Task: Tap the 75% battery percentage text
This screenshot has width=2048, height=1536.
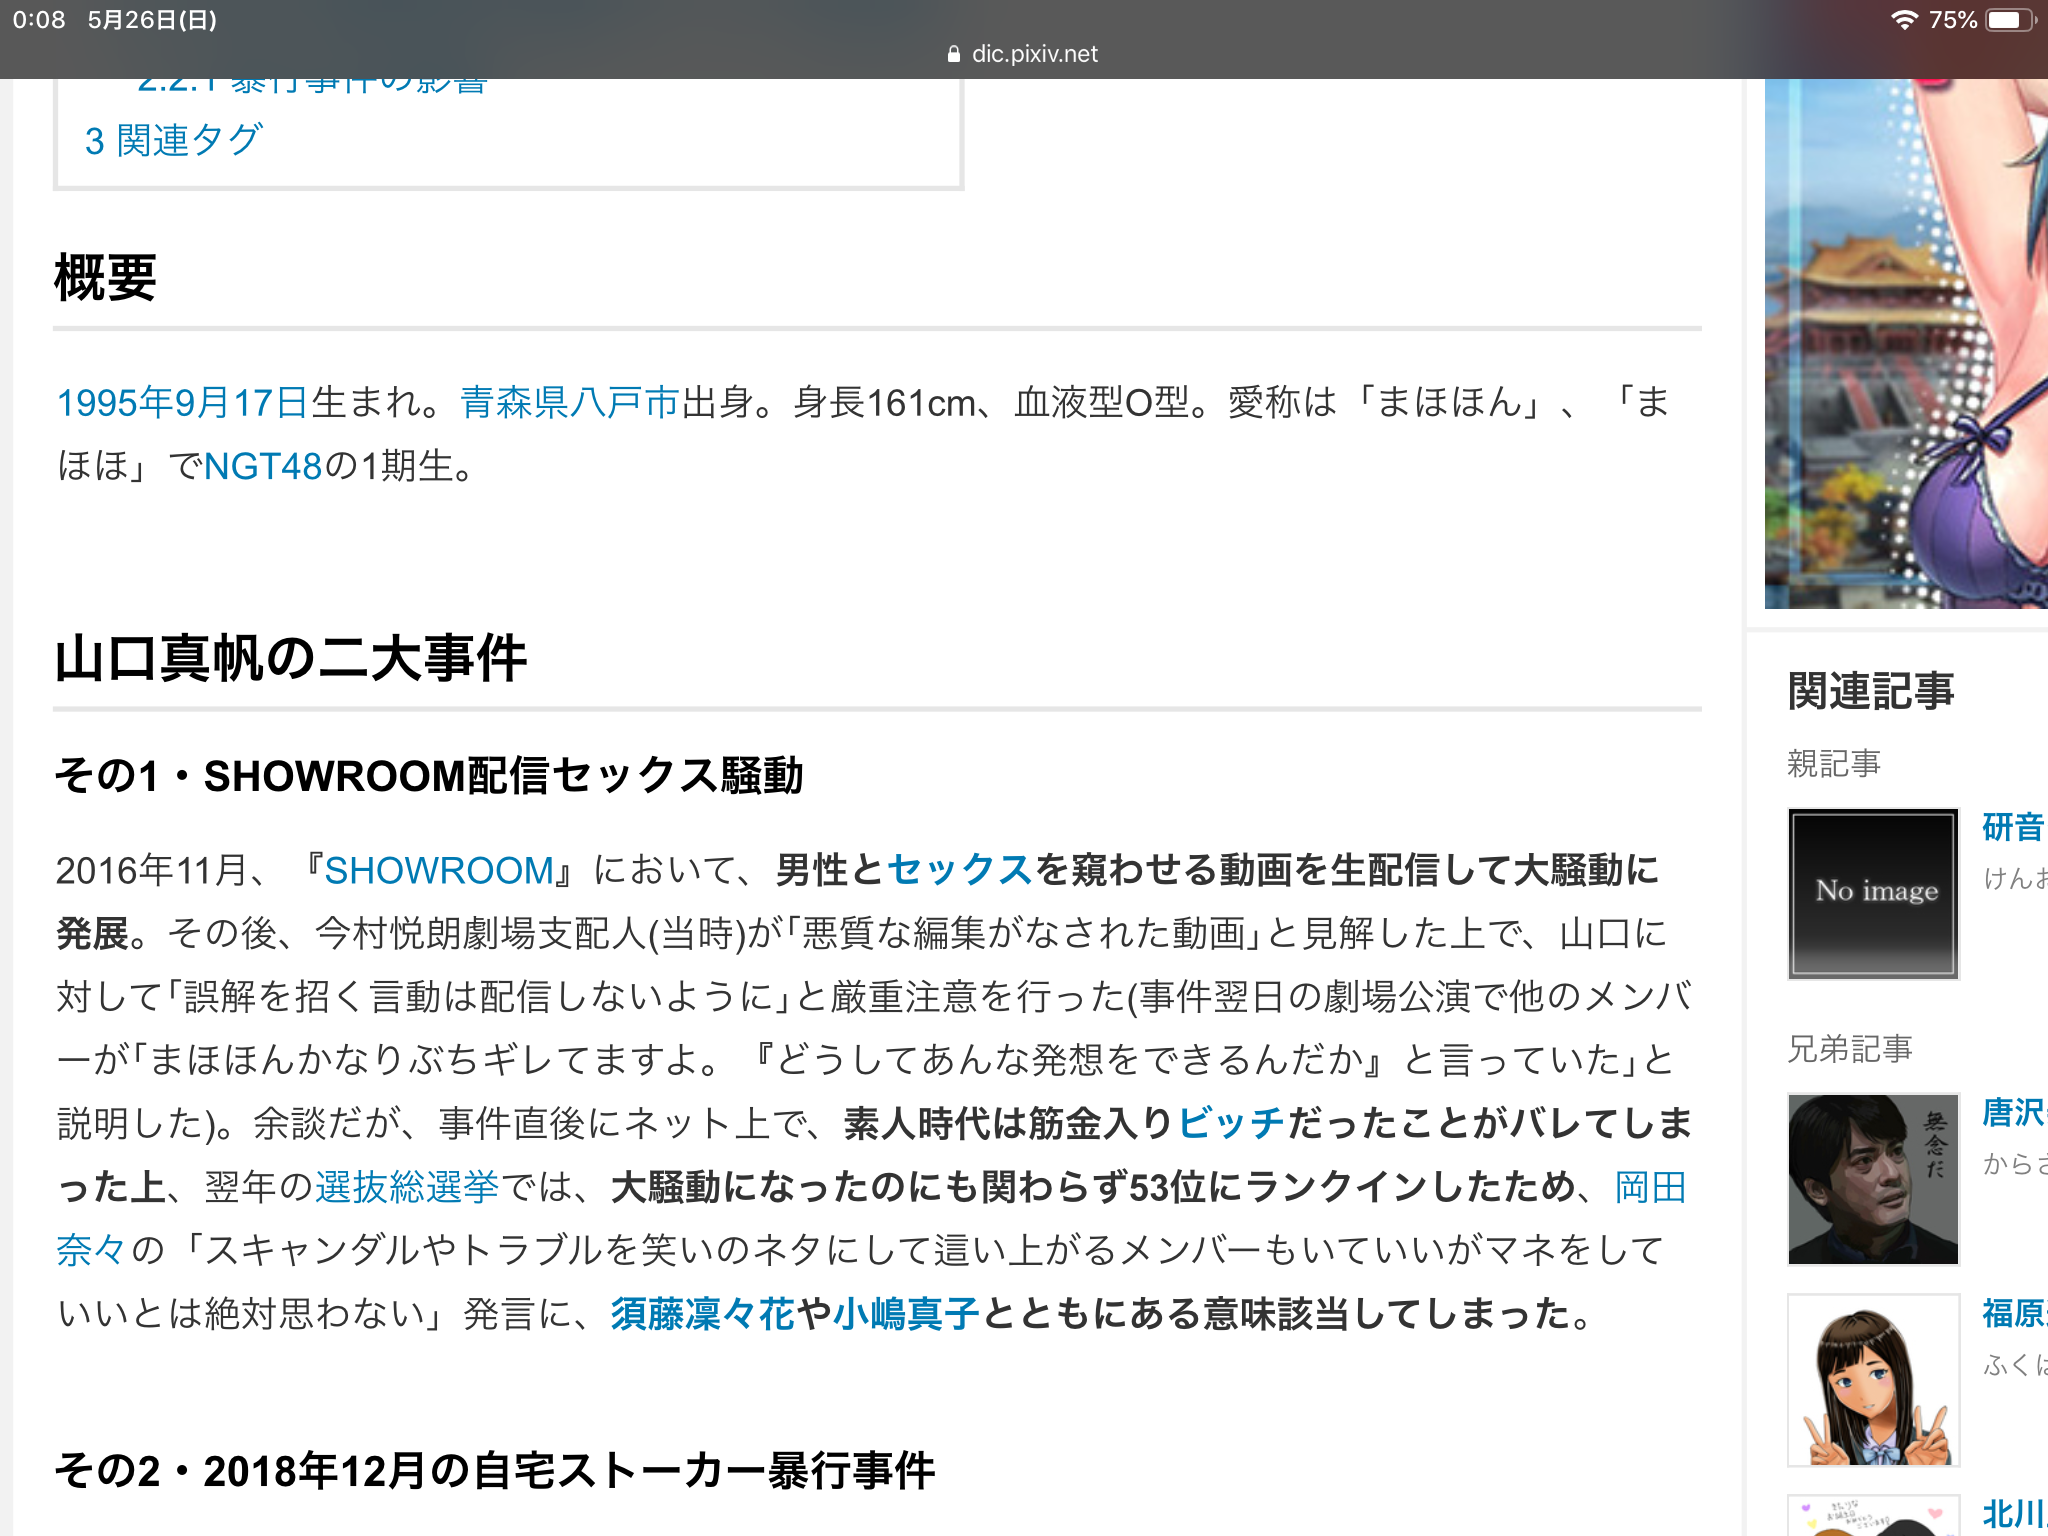Action: tap(1952, 20)
